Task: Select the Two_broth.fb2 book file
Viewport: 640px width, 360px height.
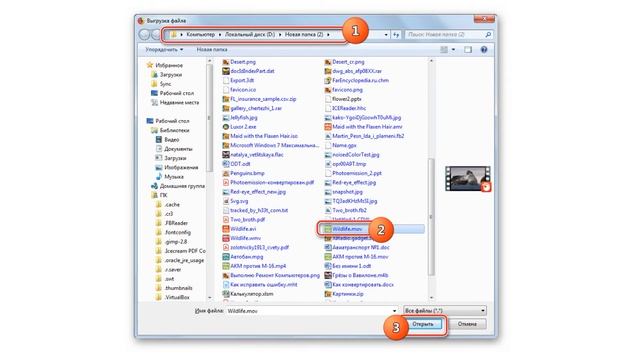Action: click(346, 210)
